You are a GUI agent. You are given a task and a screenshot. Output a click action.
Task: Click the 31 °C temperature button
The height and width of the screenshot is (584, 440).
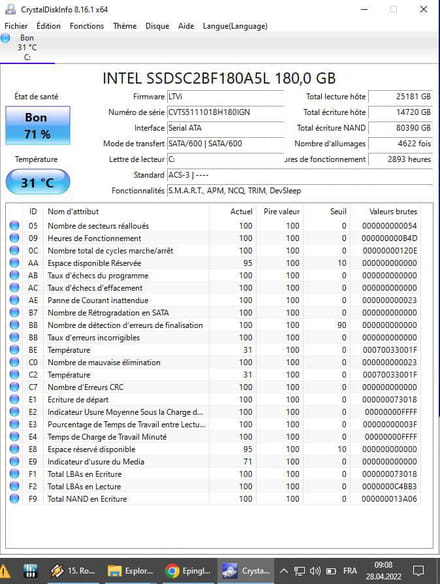[x=38, y=182]
